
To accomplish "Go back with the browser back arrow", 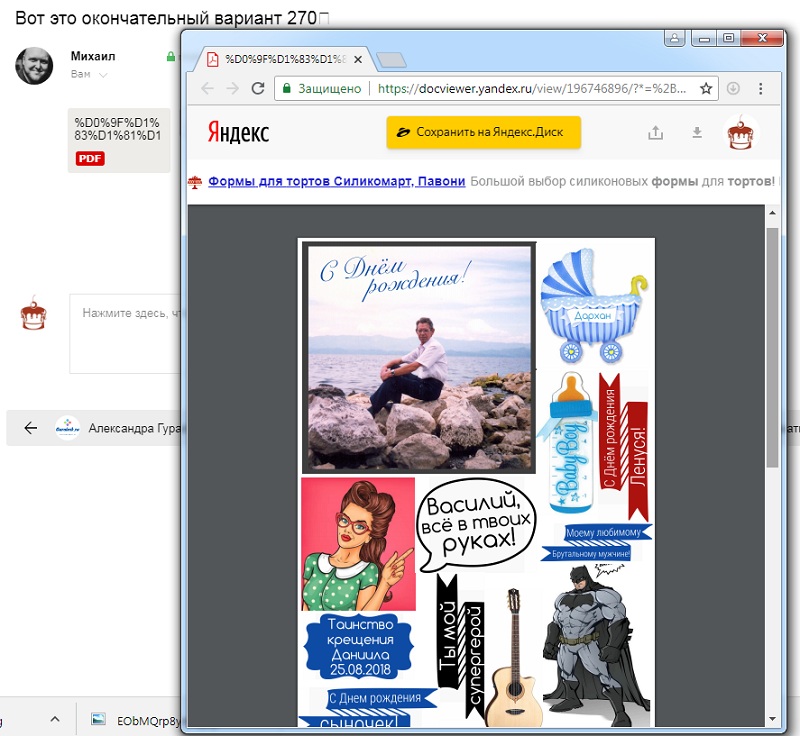I will tap(207, 88).
